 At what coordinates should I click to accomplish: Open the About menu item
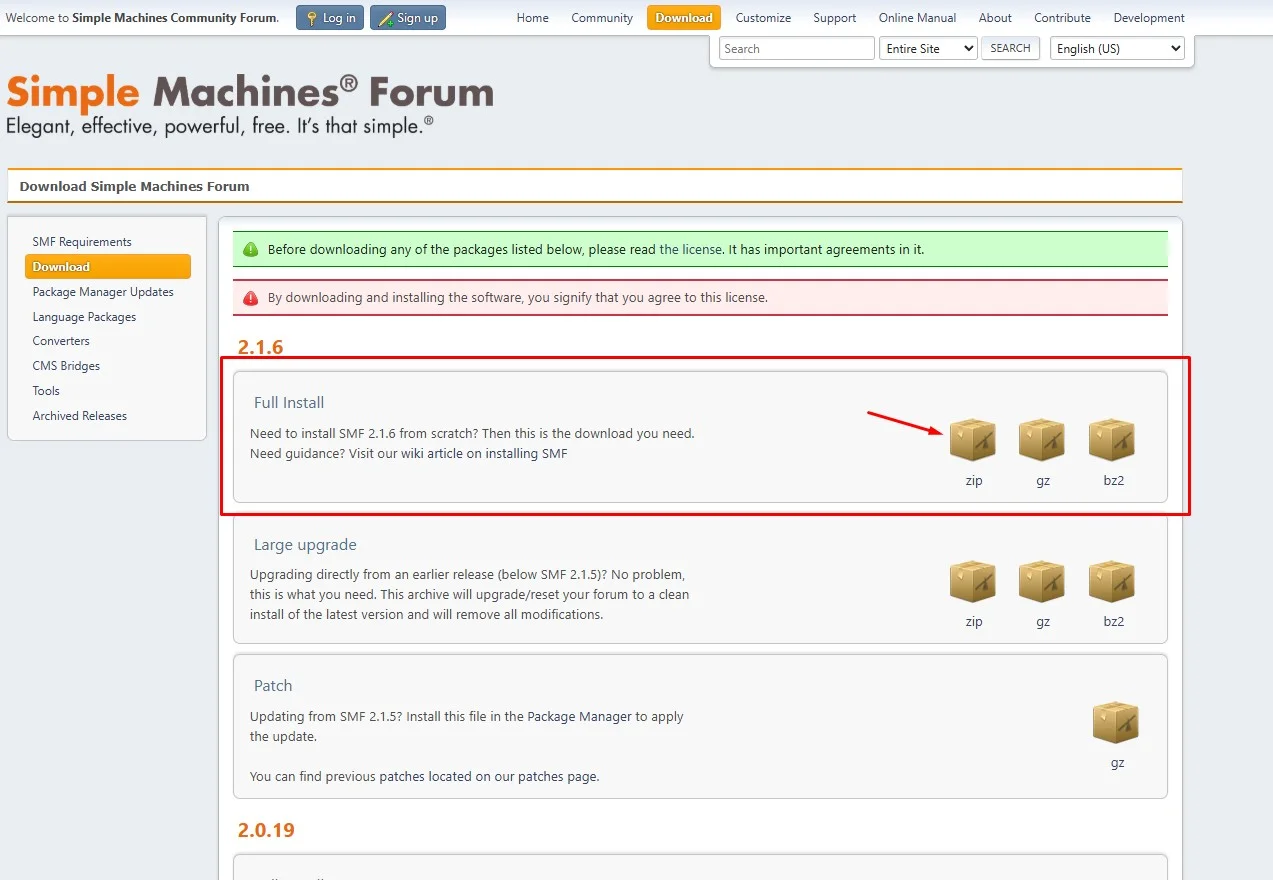coord(995,18)
